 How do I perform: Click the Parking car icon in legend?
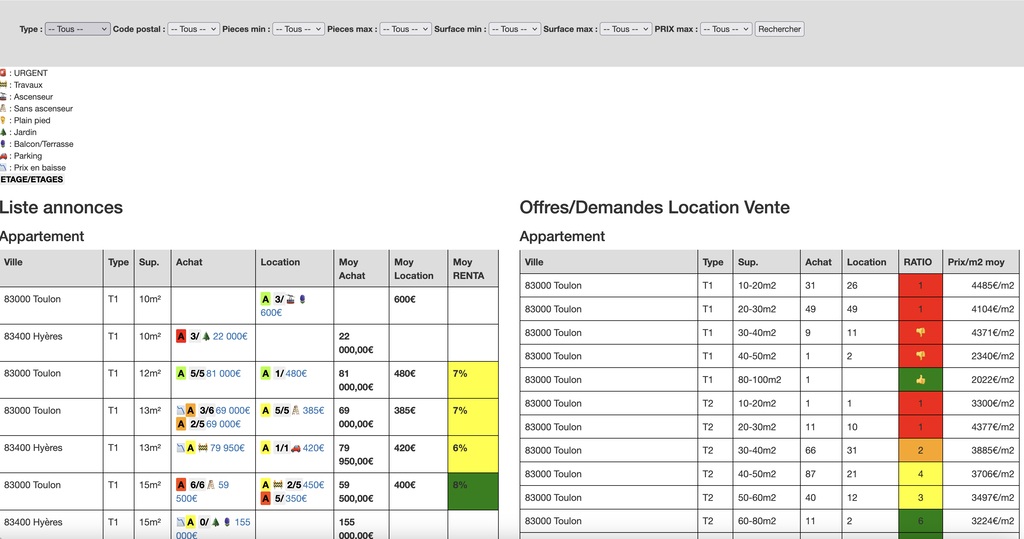click(3, 156)
